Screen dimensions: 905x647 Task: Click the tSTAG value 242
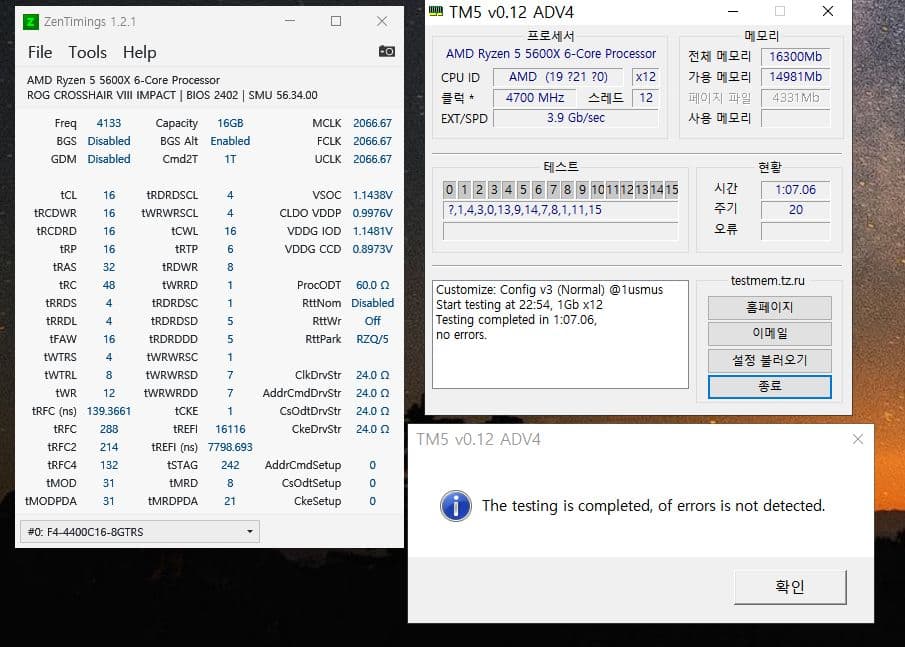(x=230, y=465)
